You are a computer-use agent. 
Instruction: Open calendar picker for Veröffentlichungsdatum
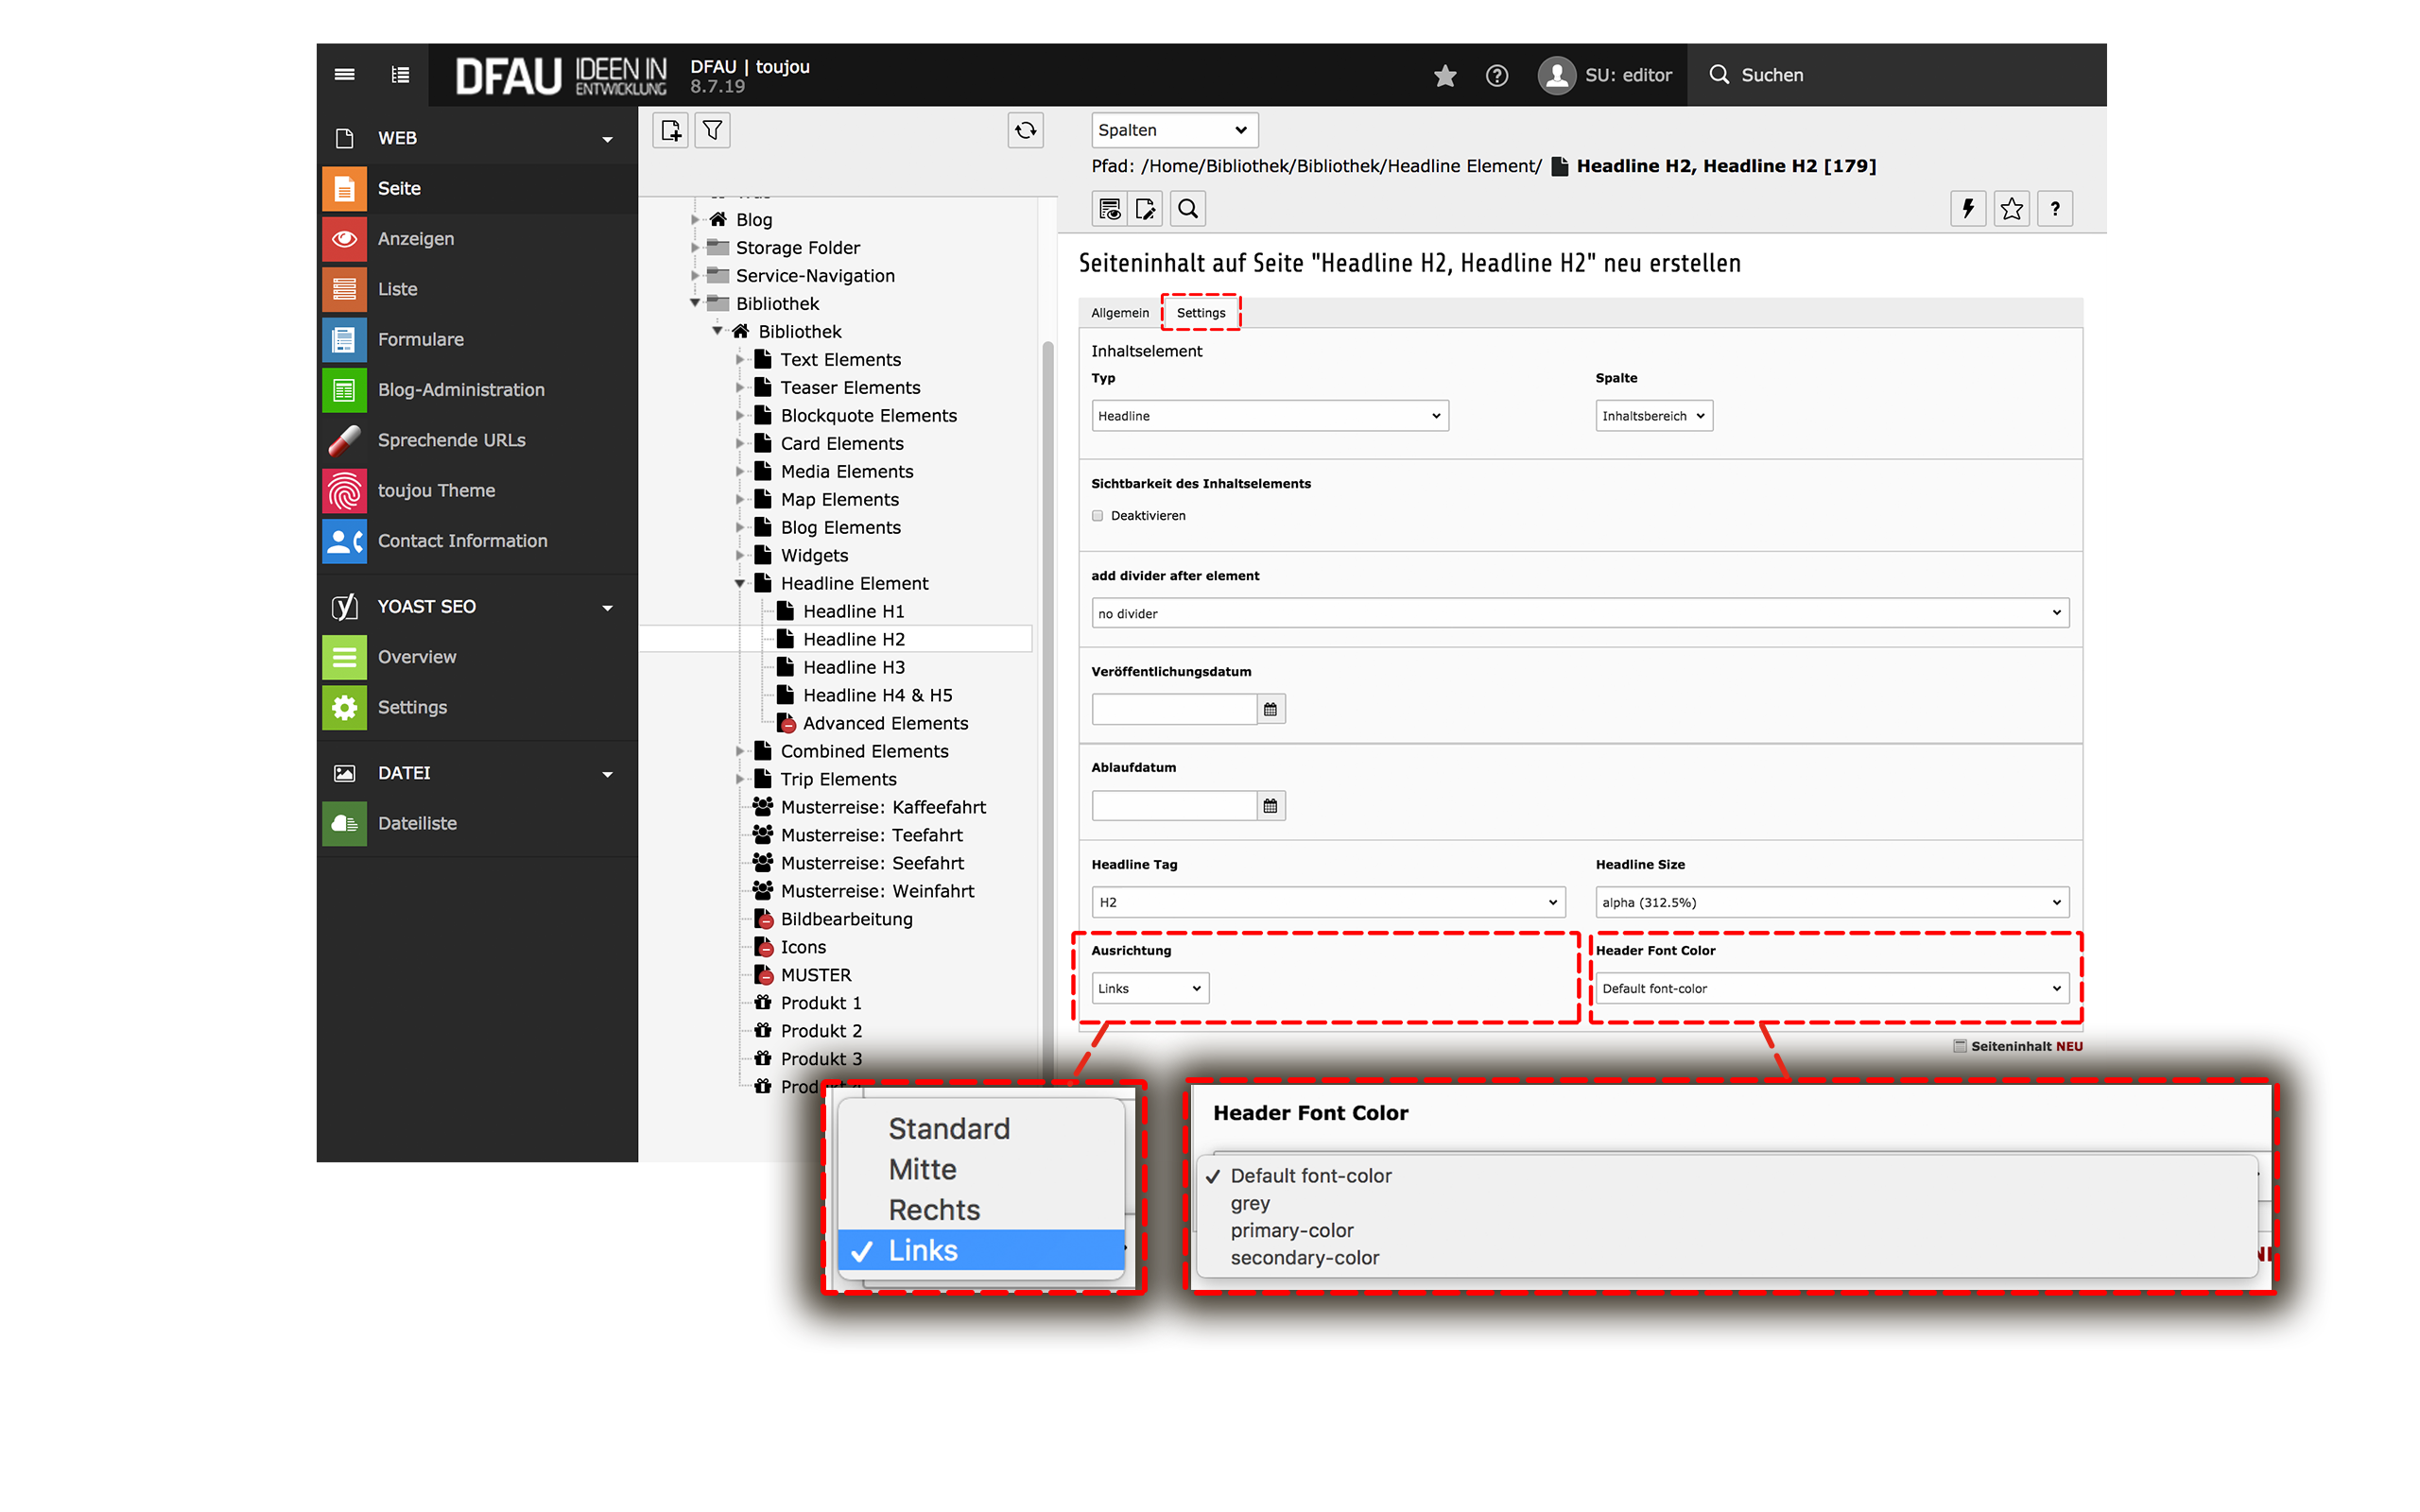[x=1270, y=709]
